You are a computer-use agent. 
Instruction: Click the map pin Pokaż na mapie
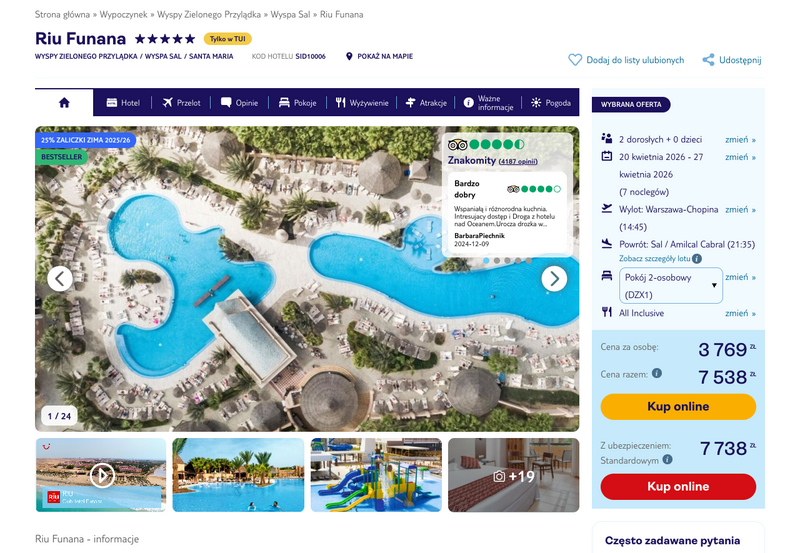coord(349,56)
